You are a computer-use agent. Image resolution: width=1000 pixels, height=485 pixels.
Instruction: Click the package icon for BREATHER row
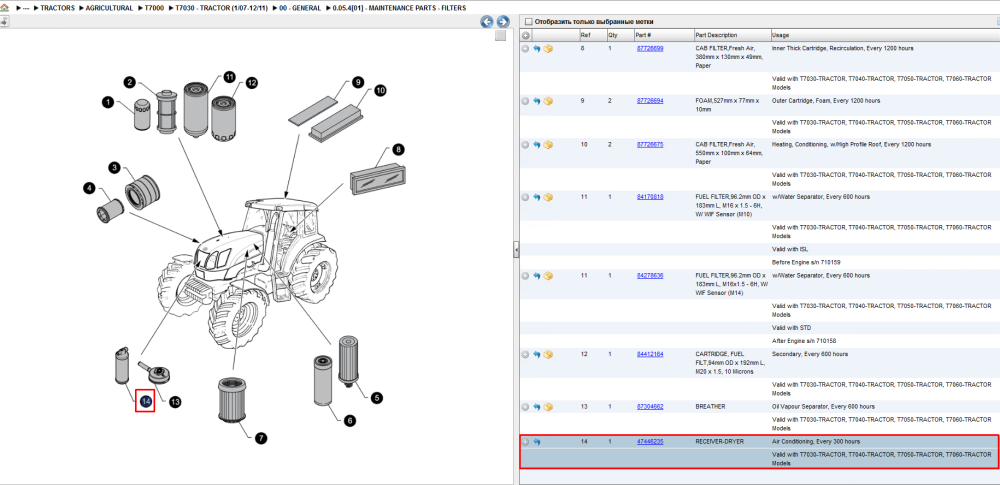click(x=548, y=407)
